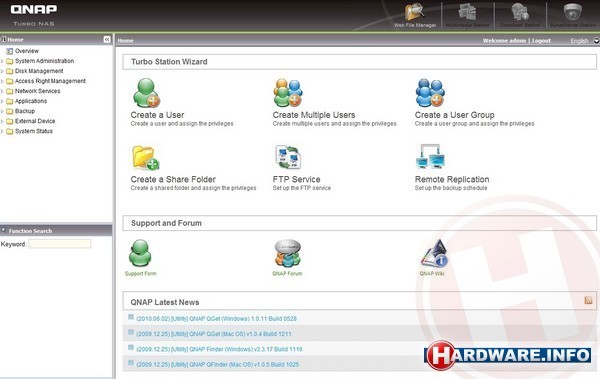Click the Create Multiple Users icon
Viewport: 600px width, 379px height.
[x=288, y=93]
